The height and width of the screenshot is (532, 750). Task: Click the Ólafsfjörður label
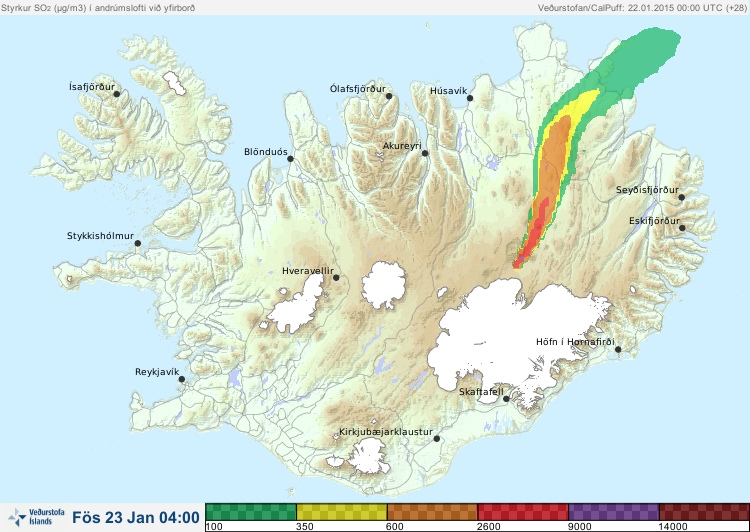click(358, 89)
